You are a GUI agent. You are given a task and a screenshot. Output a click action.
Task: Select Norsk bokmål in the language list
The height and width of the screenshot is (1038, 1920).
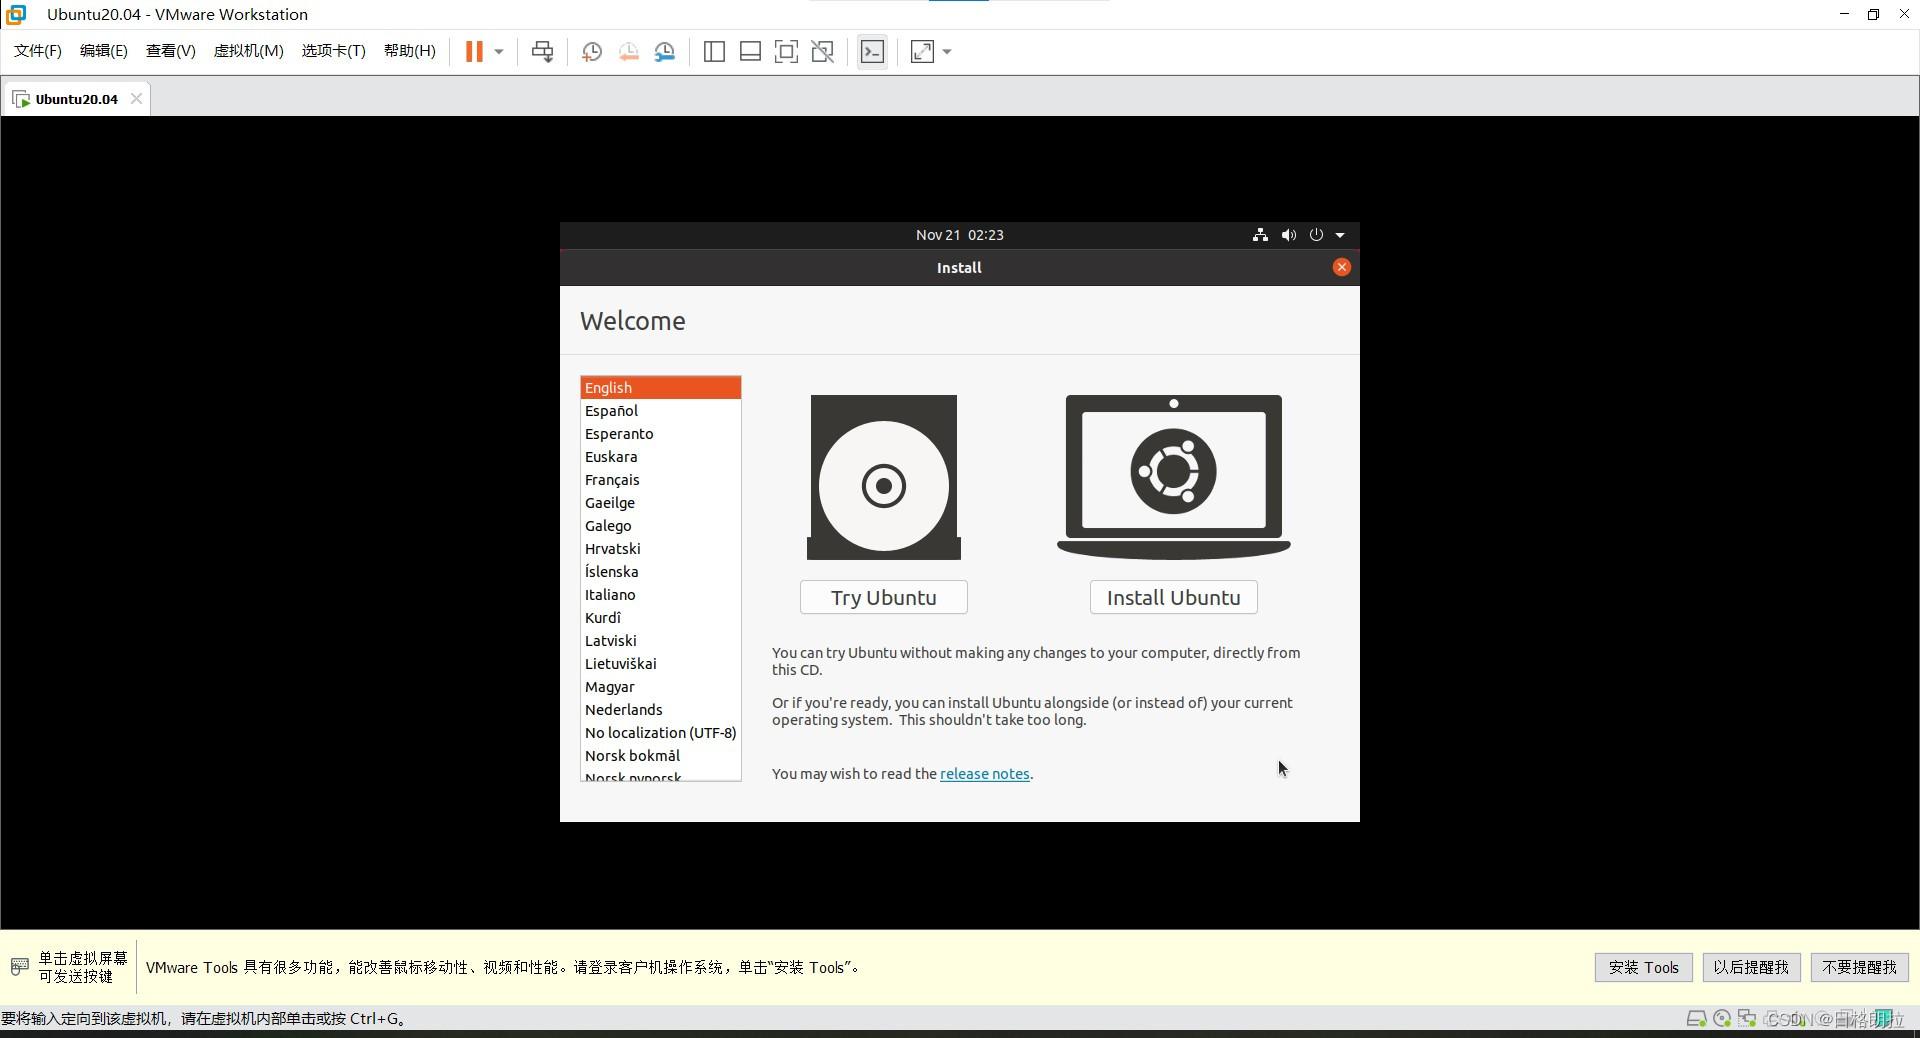(660, 756)
